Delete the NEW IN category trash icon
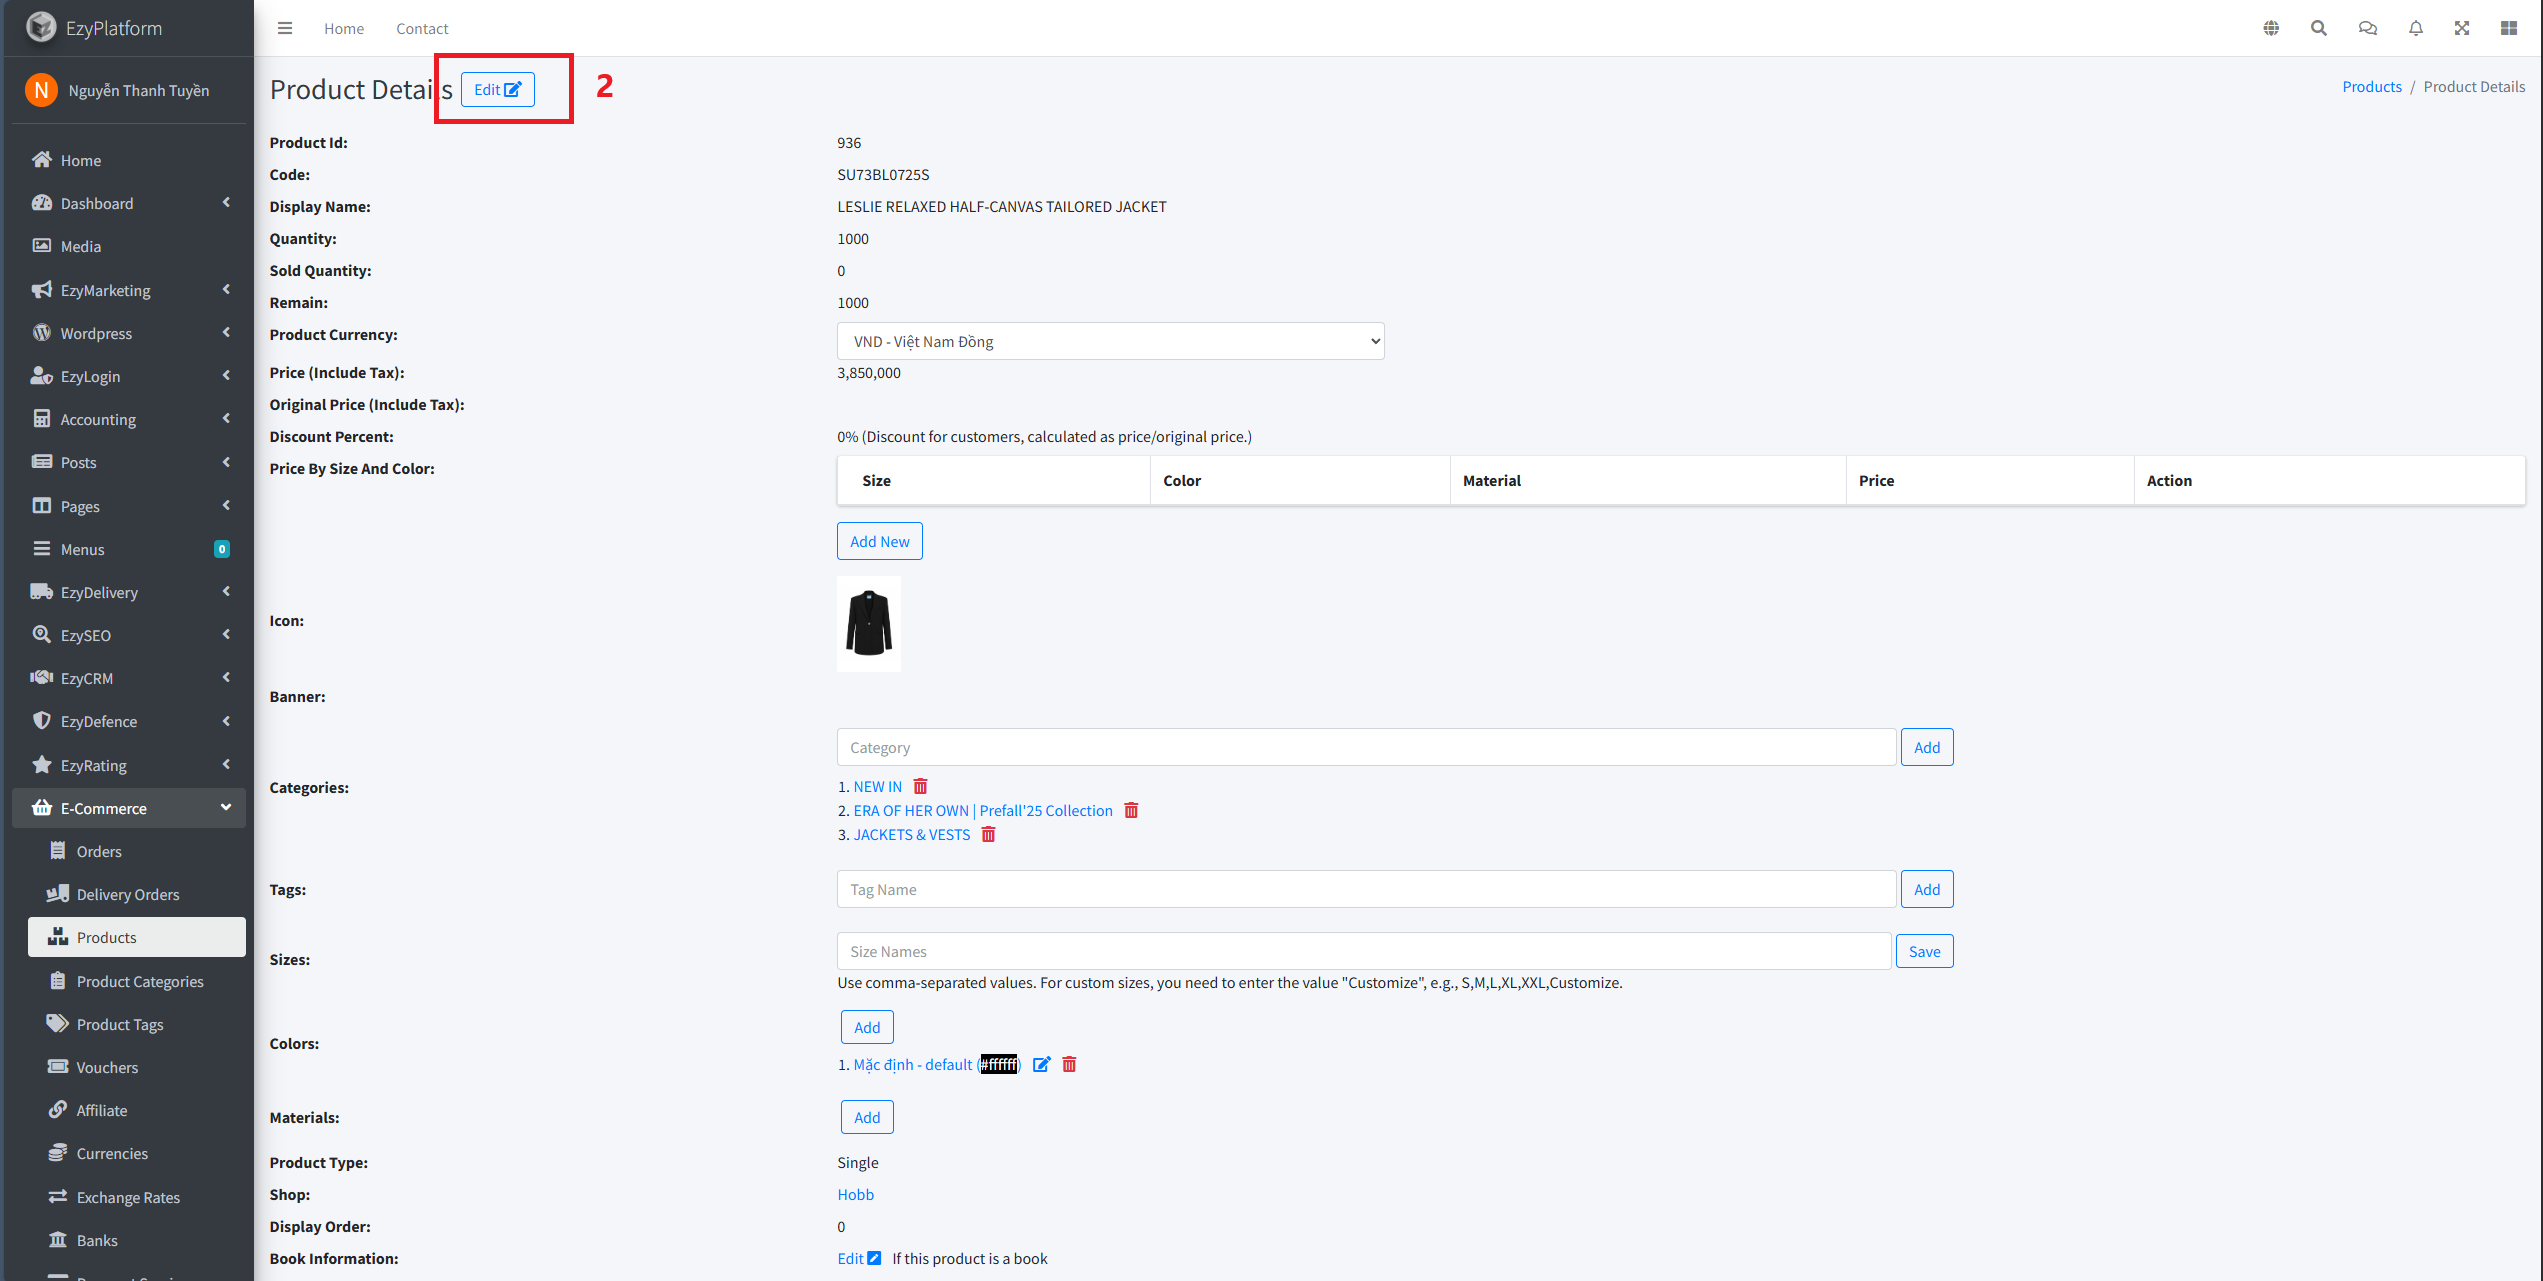The width and height of the screenshot is (2543, 1281). click(920, 787)
